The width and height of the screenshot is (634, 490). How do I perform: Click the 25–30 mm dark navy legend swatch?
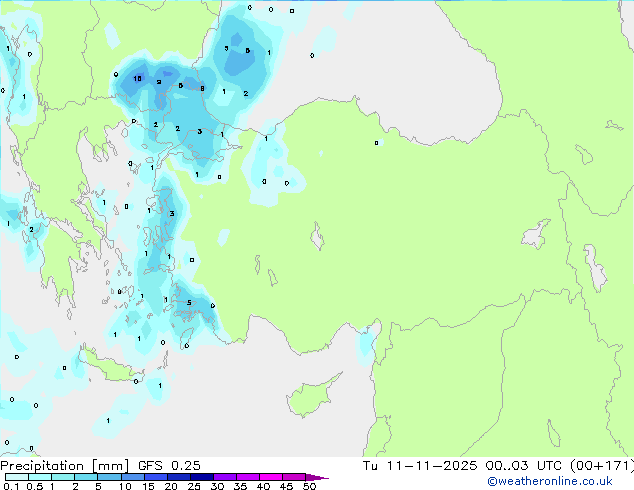click(x=201, y=477)
